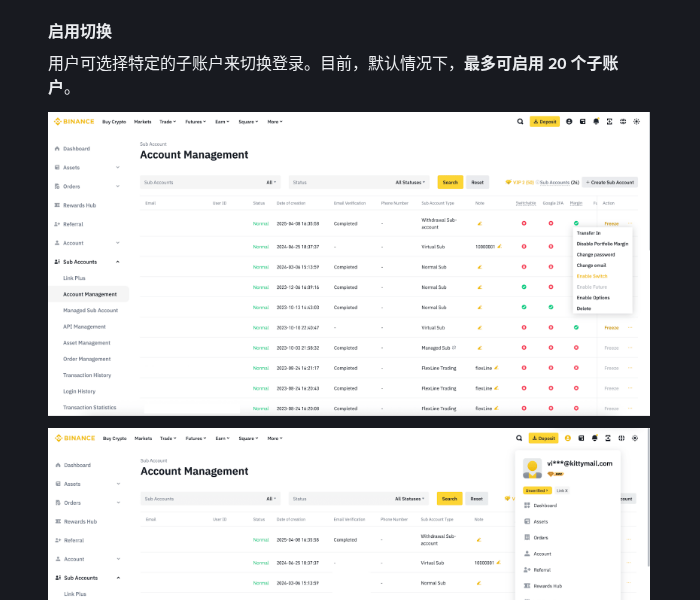Click highlighted profile icon in lower screenshot header
This screenshot has height=600, width=700.
point(568,438)
